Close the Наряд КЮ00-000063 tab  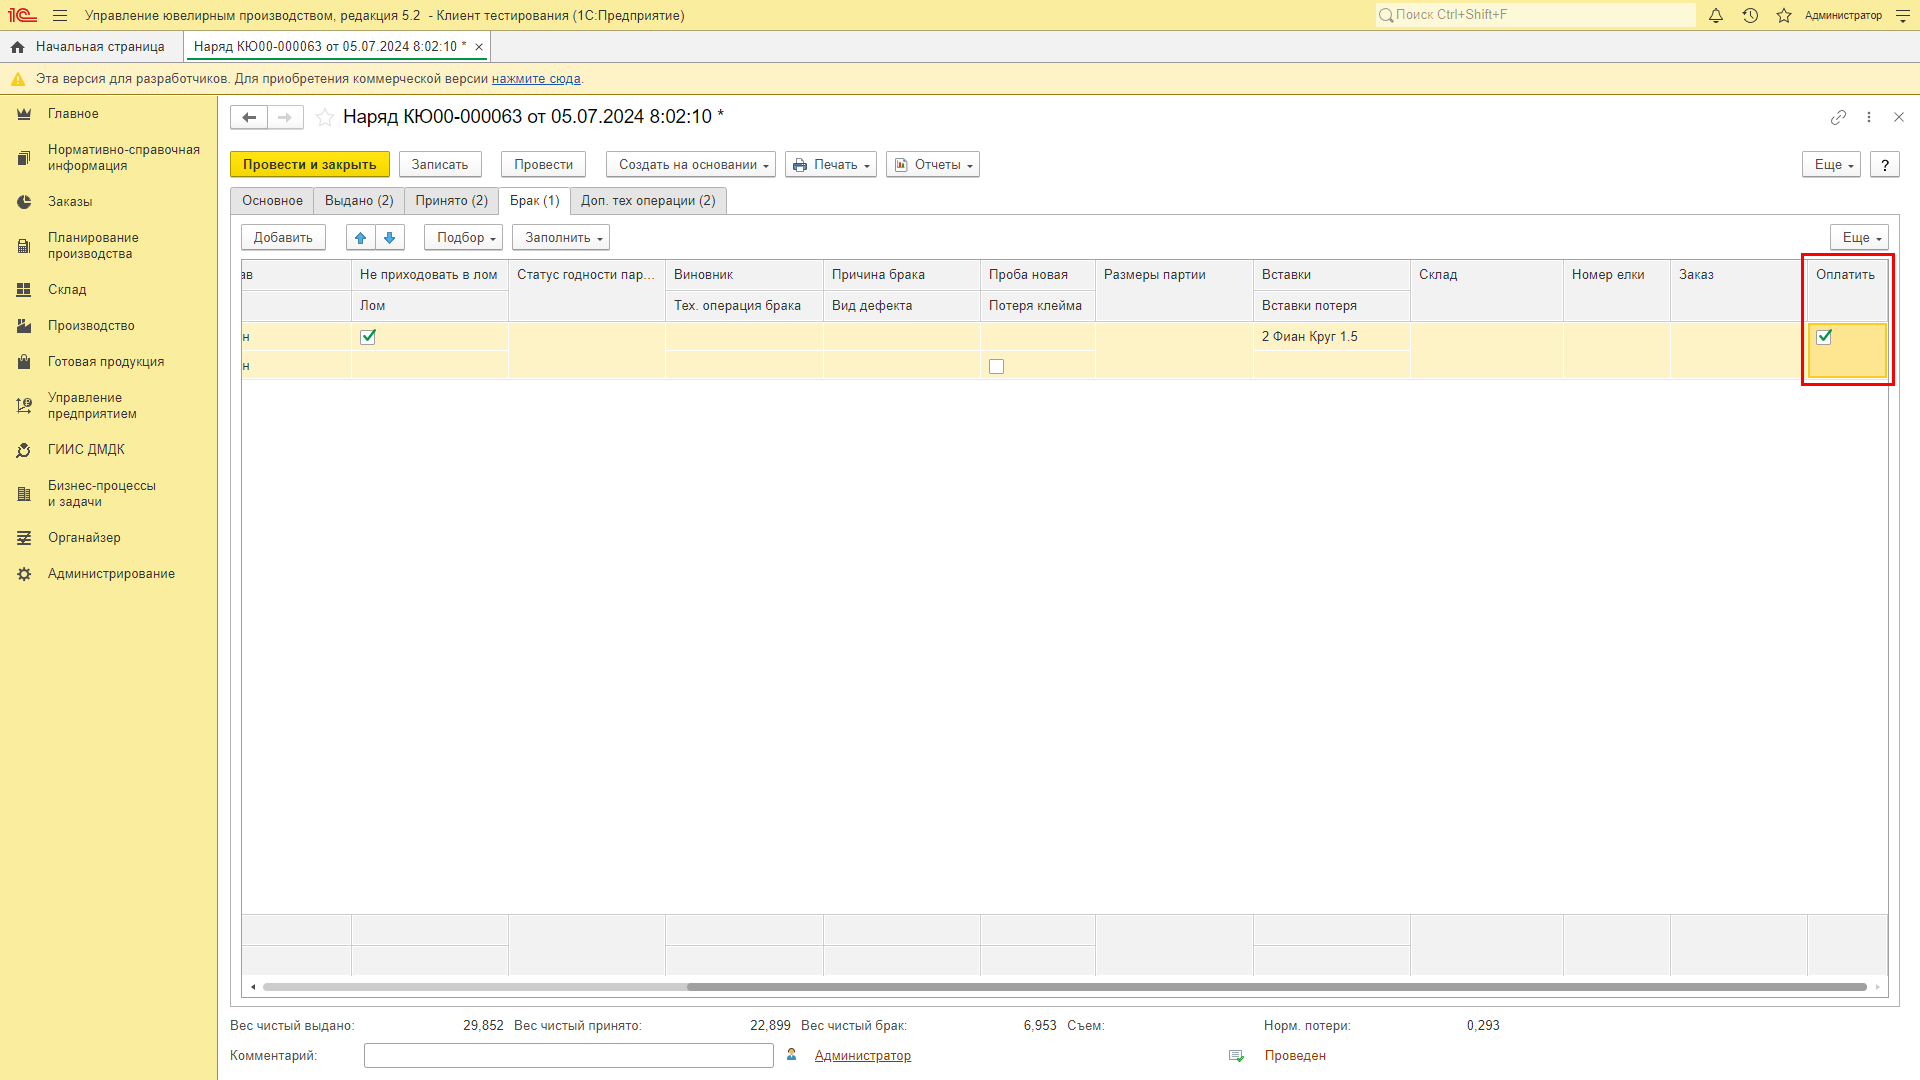coord(479,46)
